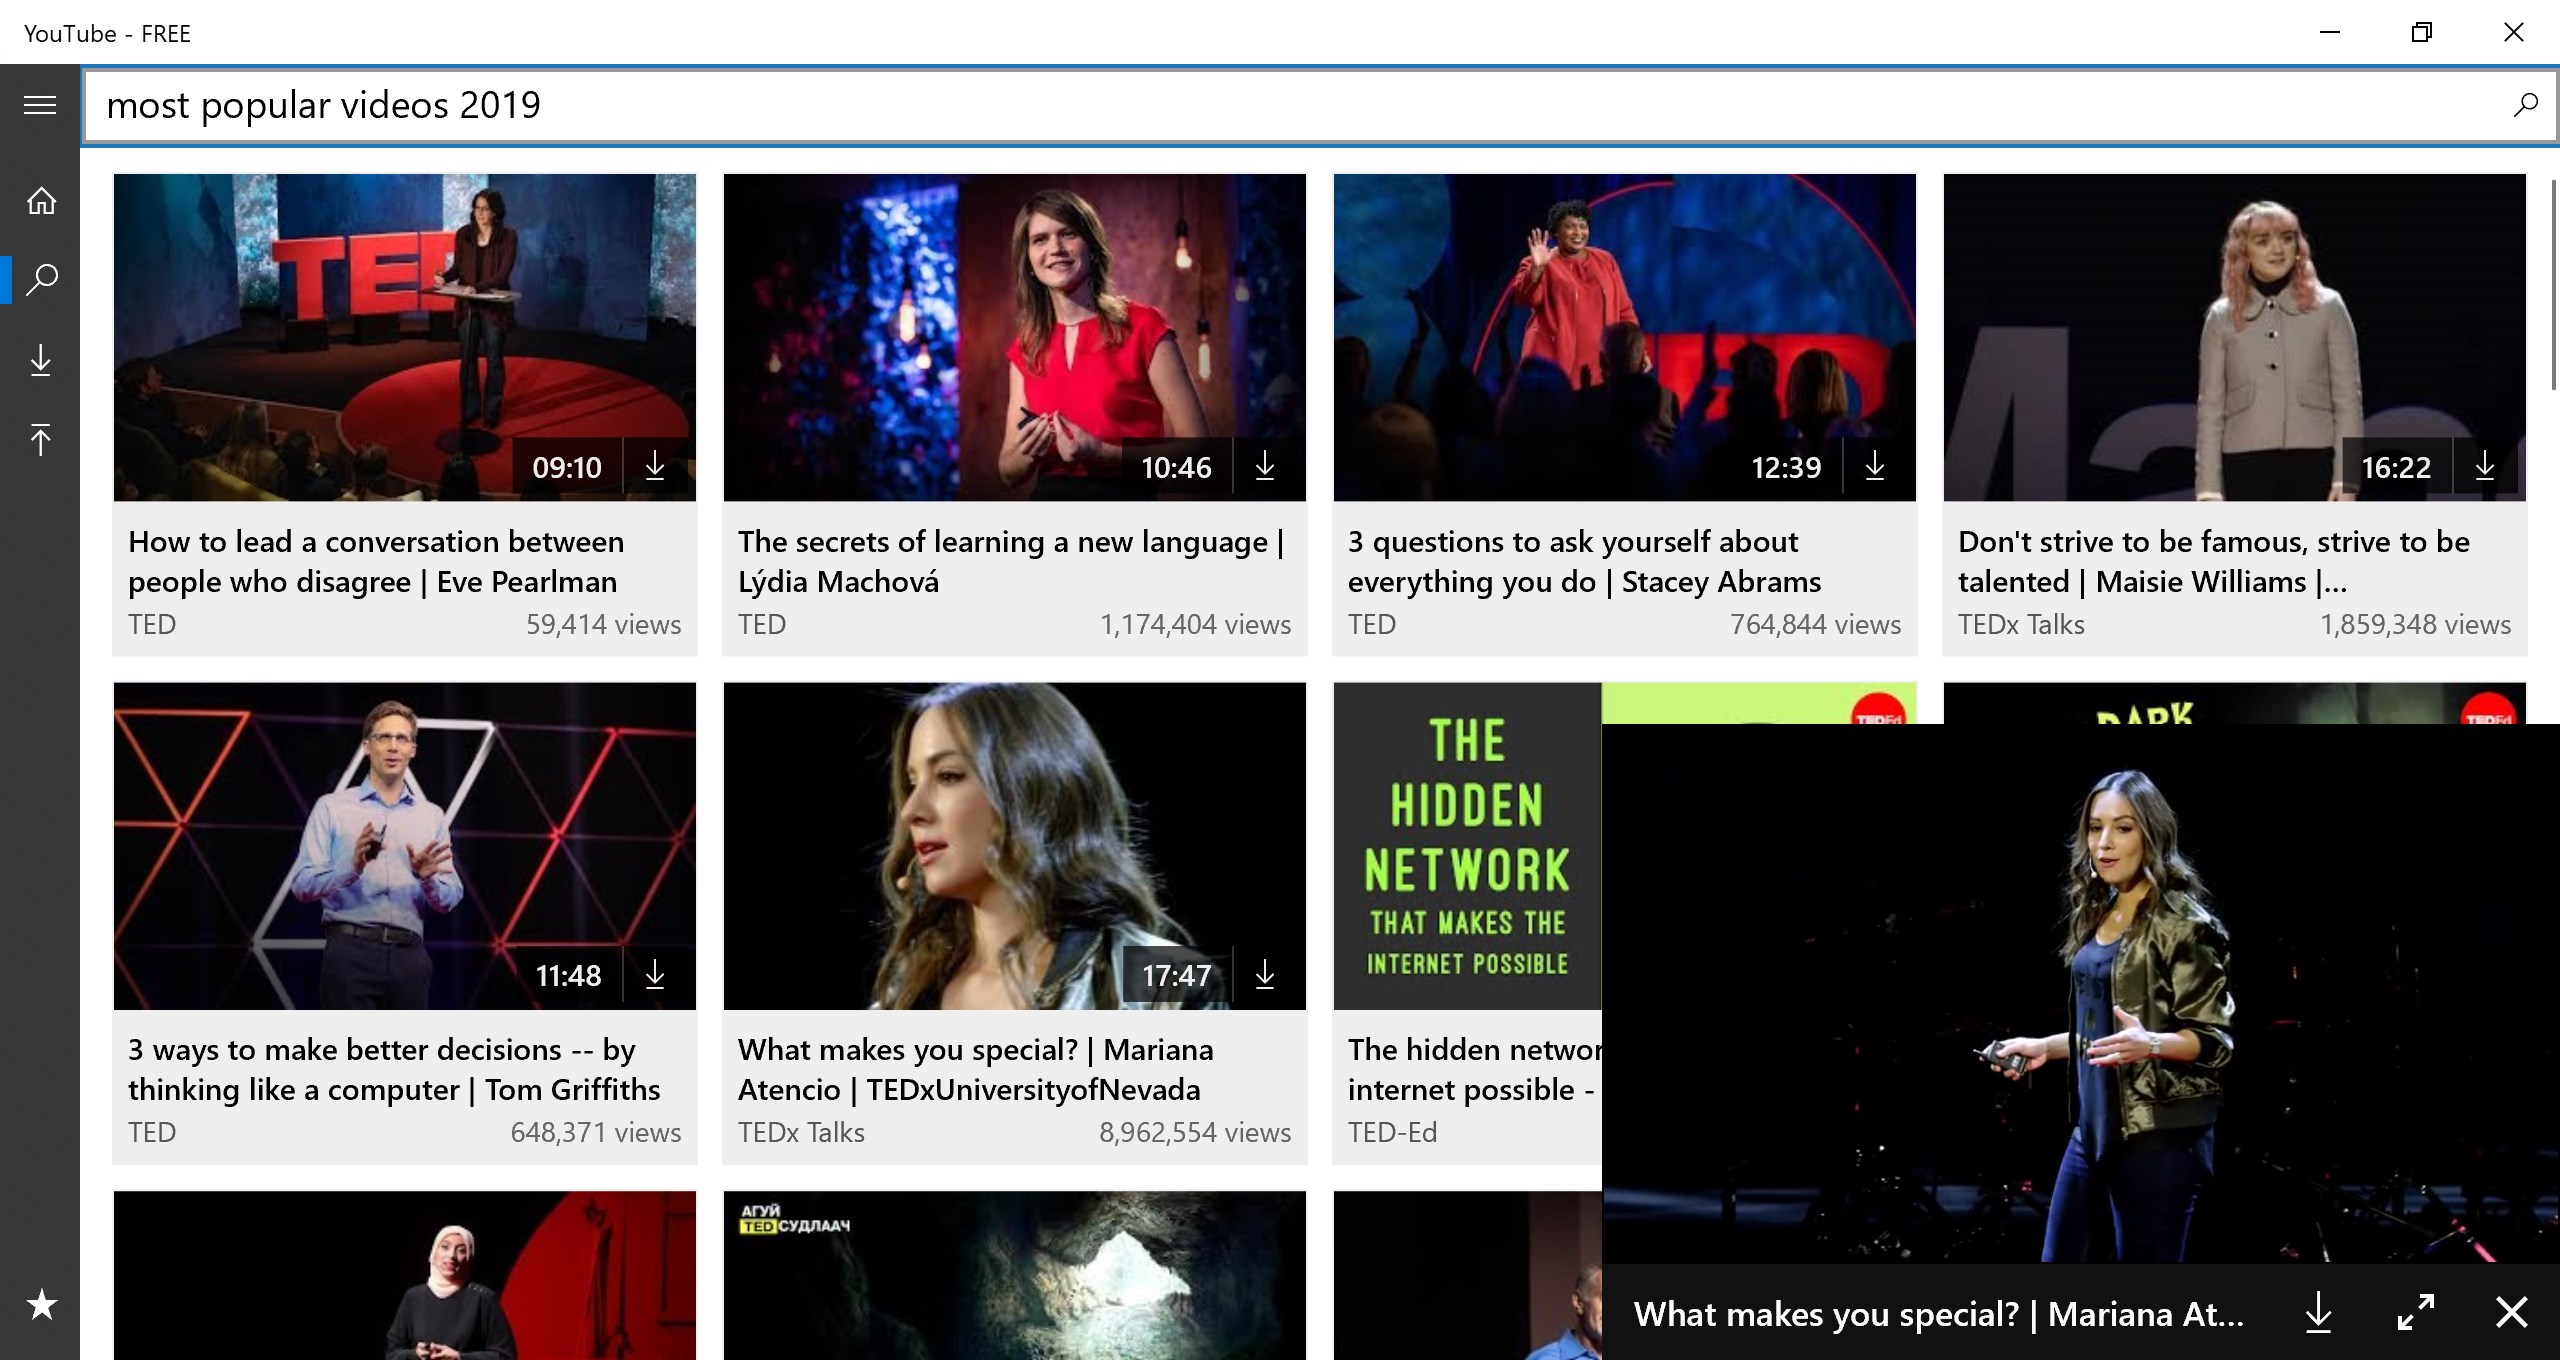Download the Tom Griffiths video
Screen dimensions: 2560x1360
point(655,974)
